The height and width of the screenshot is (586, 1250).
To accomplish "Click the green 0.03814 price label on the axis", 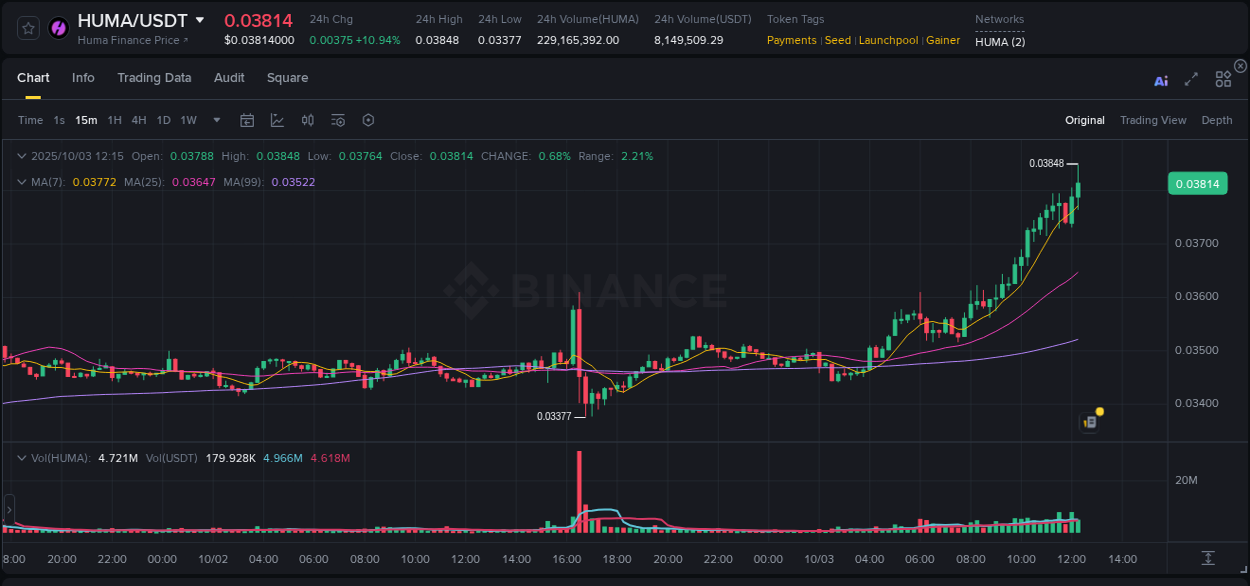I will (1197, 183).
